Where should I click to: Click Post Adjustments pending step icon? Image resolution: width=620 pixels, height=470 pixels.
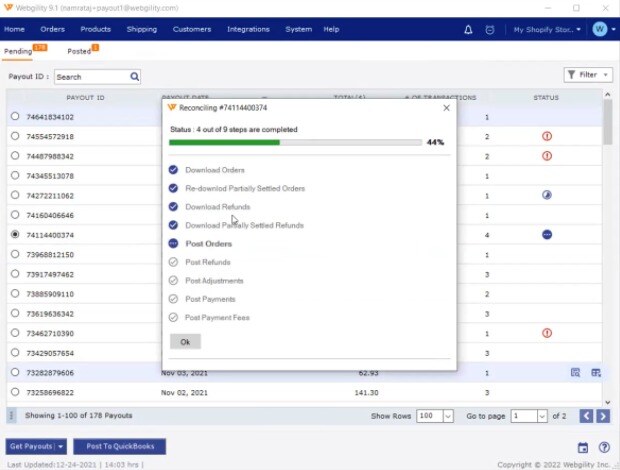click(173, 280)
